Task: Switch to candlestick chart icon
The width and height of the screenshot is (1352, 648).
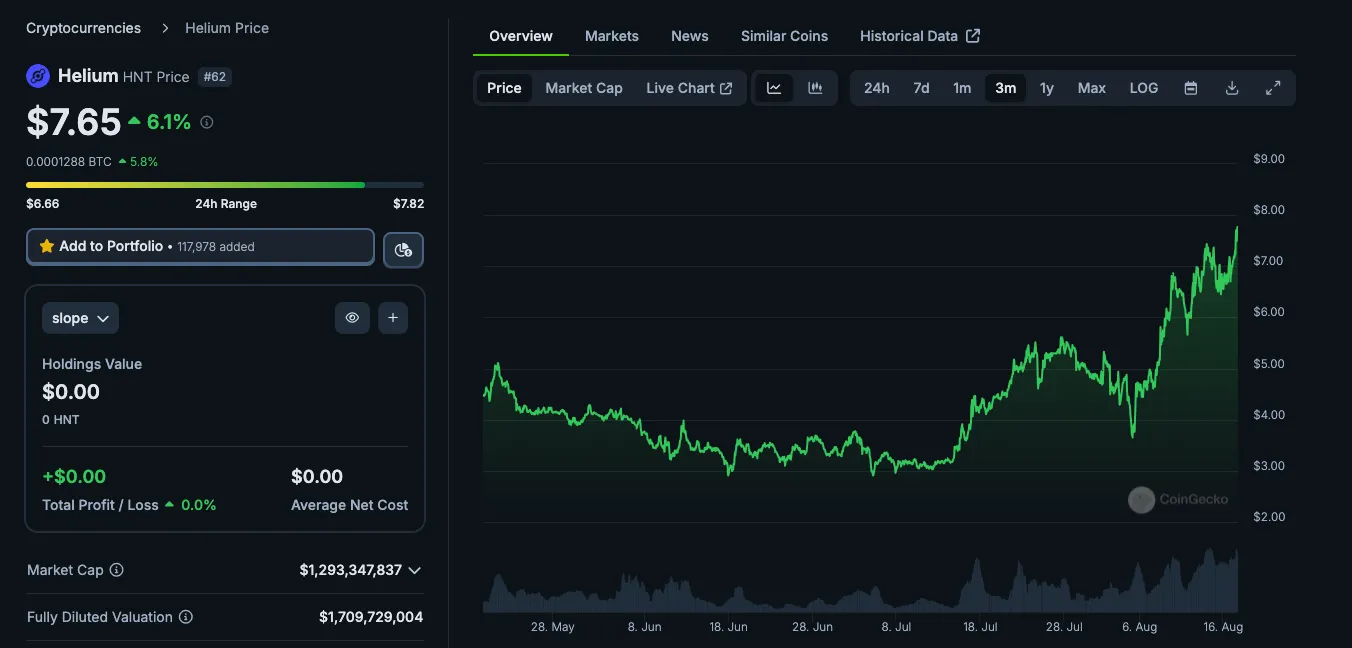Action: [x=816, y=88]
